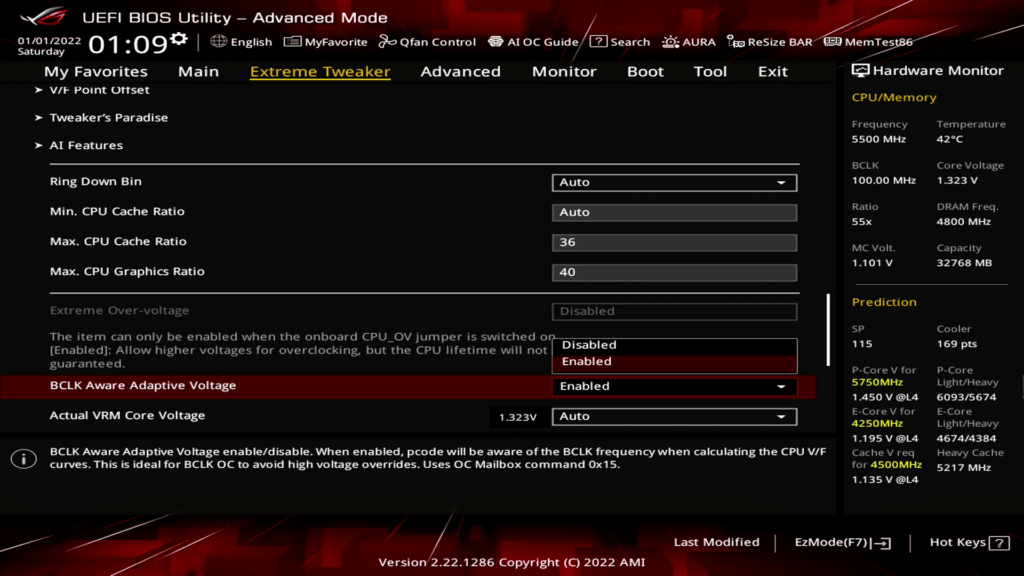Open the clock settings gear icon
The image size is (1024, 576).
pyautogui.click(x=178, y=39)
